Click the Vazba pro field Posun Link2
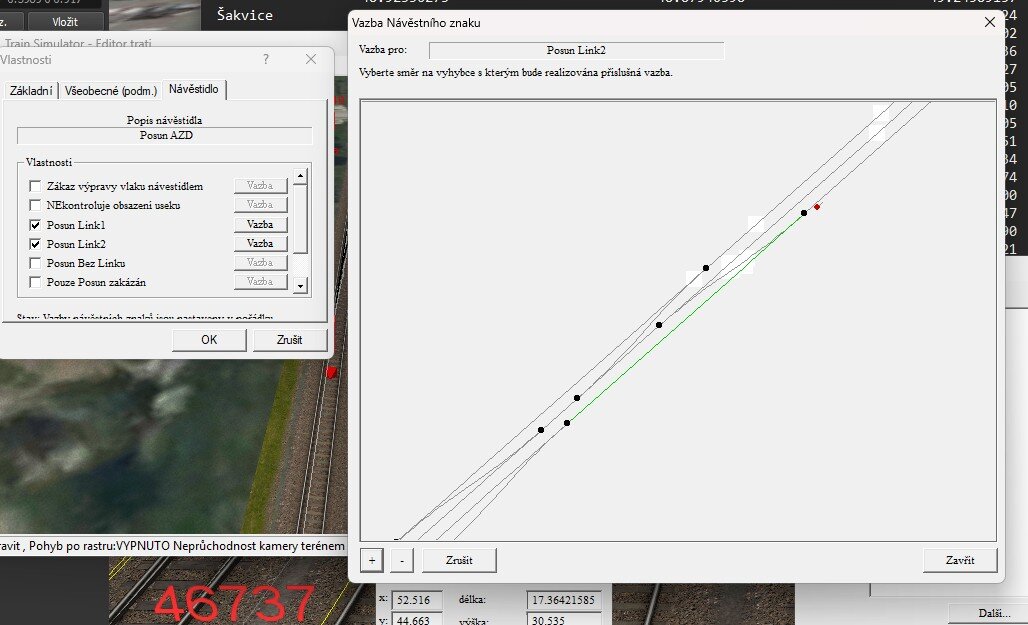Viewport: 1028px width, 625px height. (576, 50)
